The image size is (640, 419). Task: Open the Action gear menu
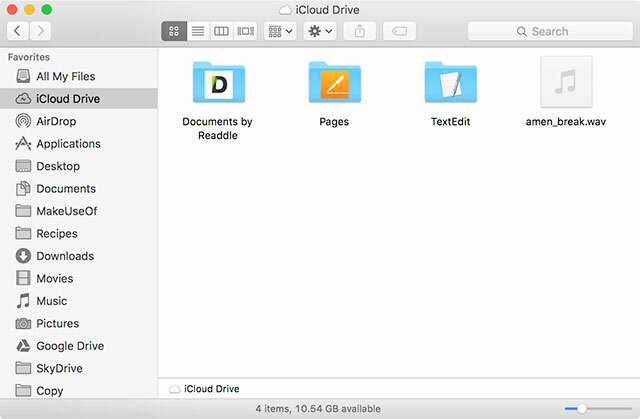tap(320, 31)
